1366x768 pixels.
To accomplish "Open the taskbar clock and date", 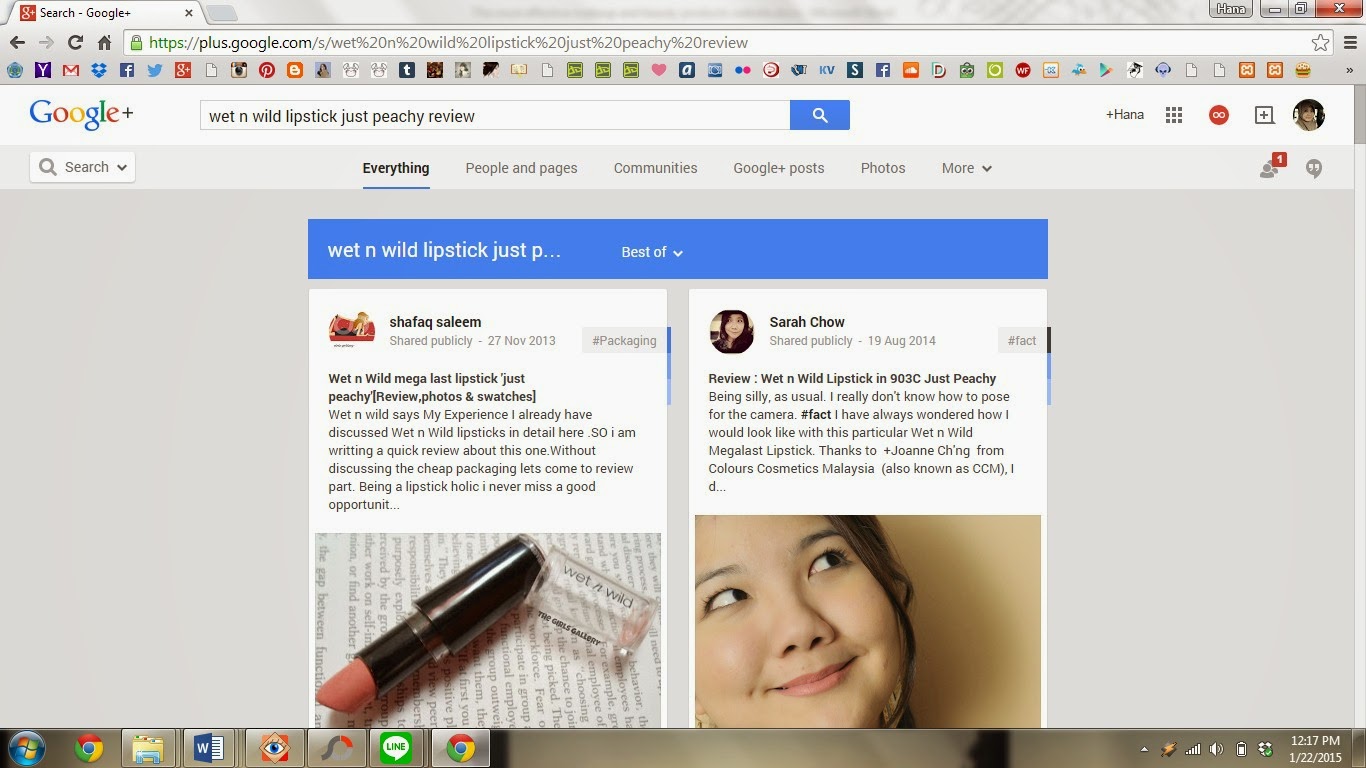I will [1316, 749].
